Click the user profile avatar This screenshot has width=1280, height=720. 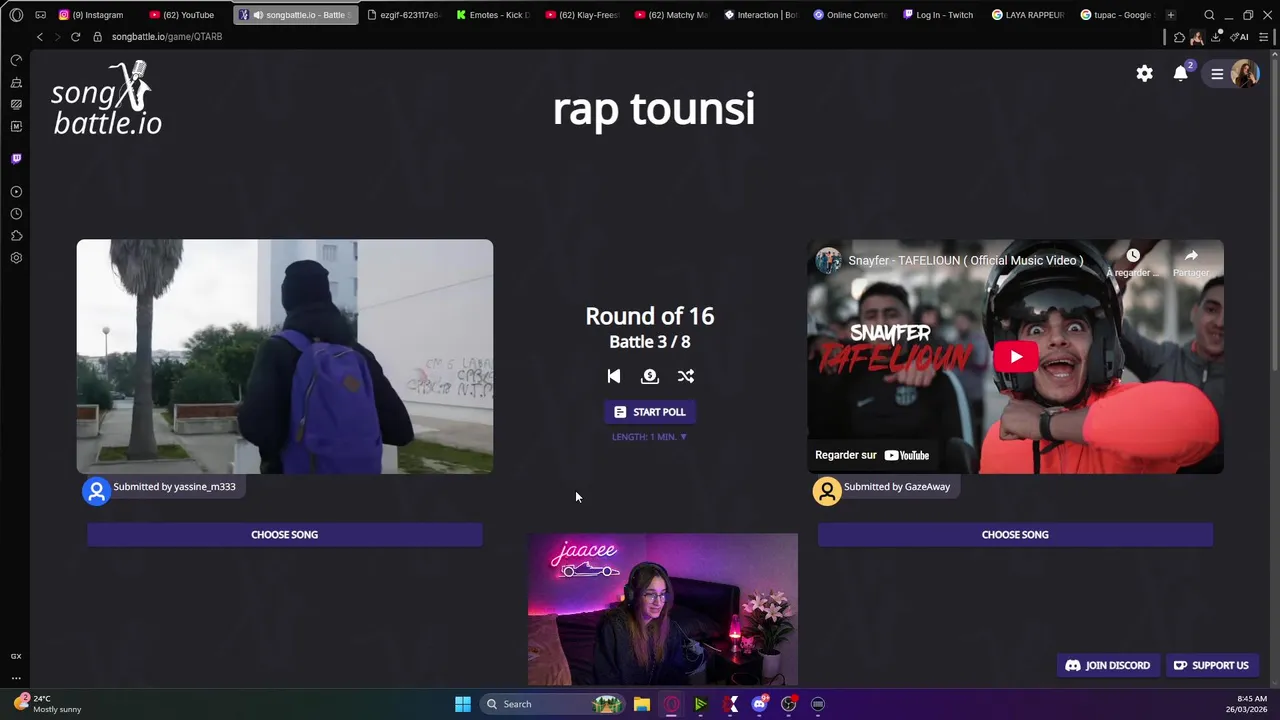1245,74
